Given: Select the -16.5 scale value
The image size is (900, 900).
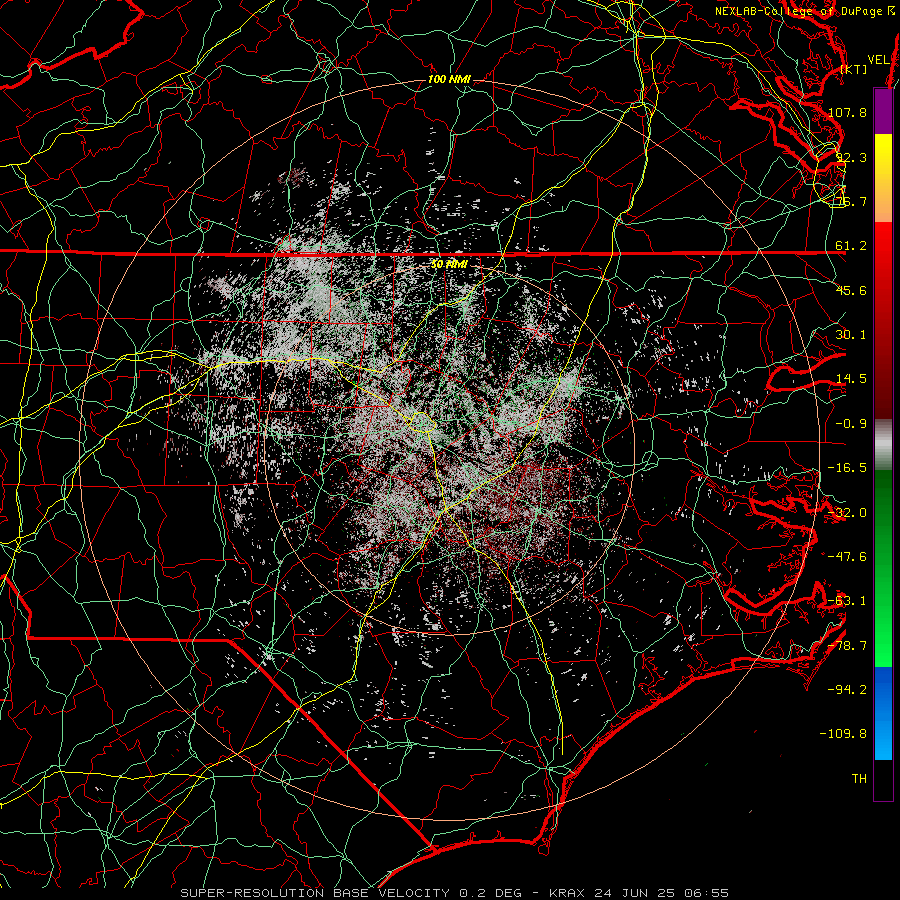Looking at the screenshot, I should point(847,468).
